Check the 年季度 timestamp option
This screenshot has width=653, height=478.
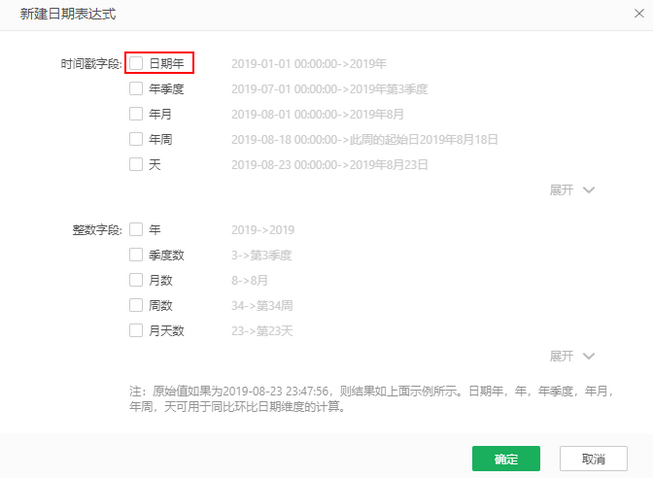(x=136, y=89)
